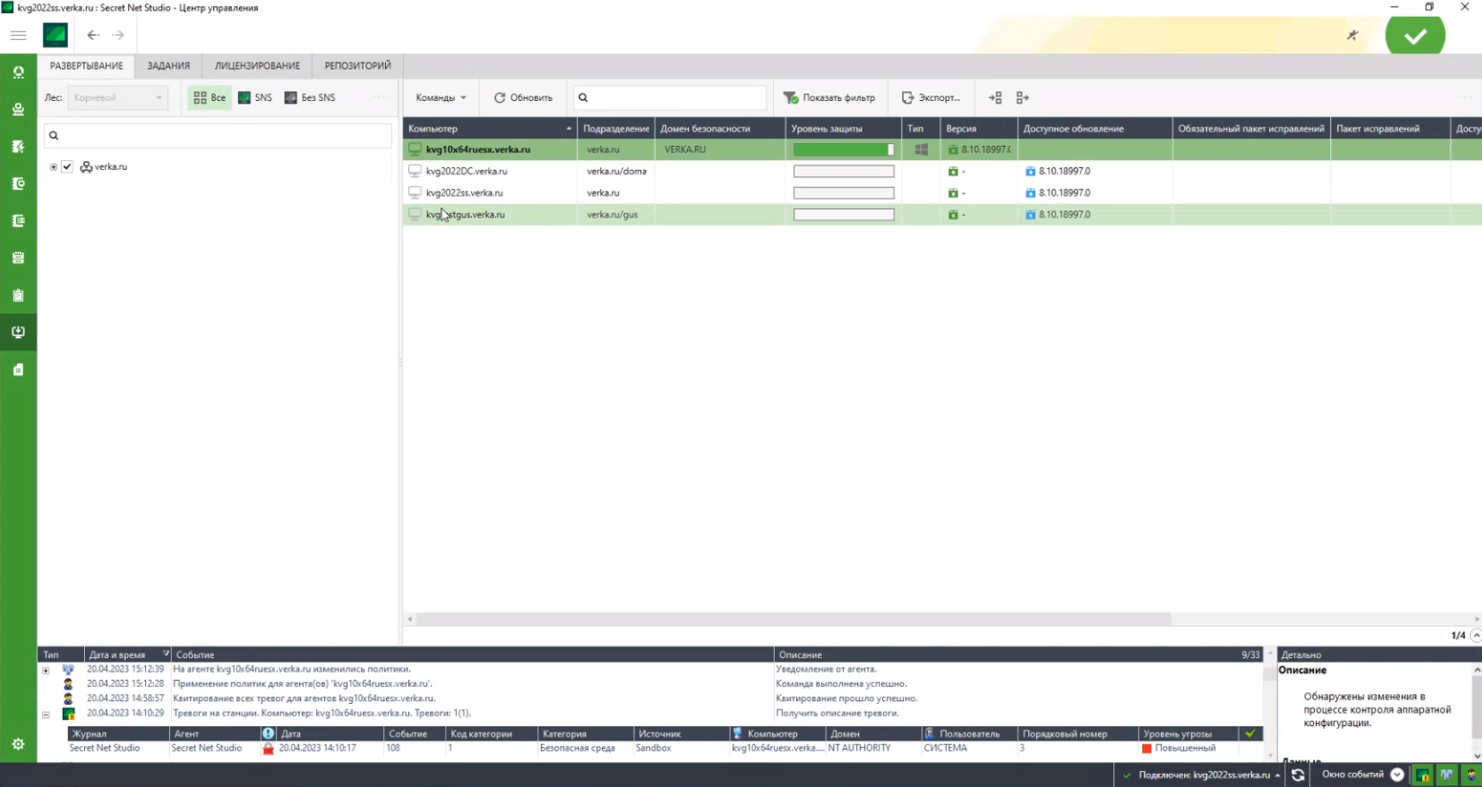Toggle the verka.ru tree checkbox

(67, 167)
